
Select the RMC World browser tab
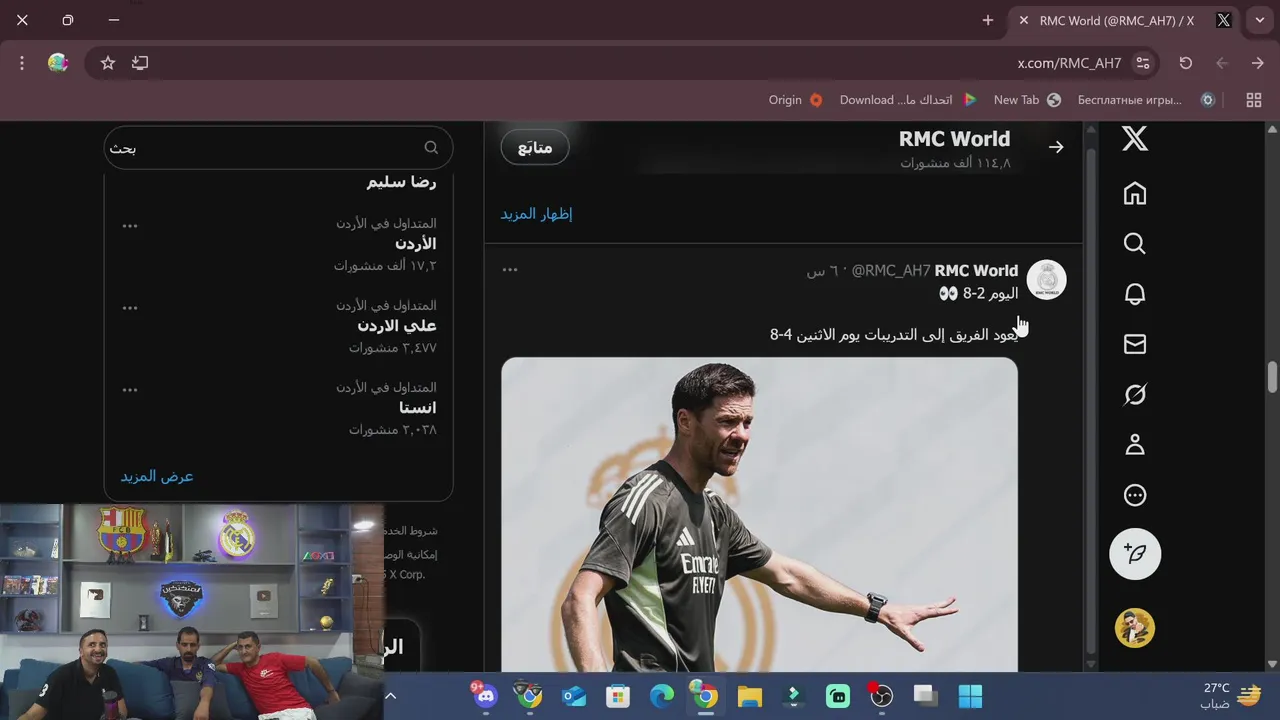(x=1125, y=20)
